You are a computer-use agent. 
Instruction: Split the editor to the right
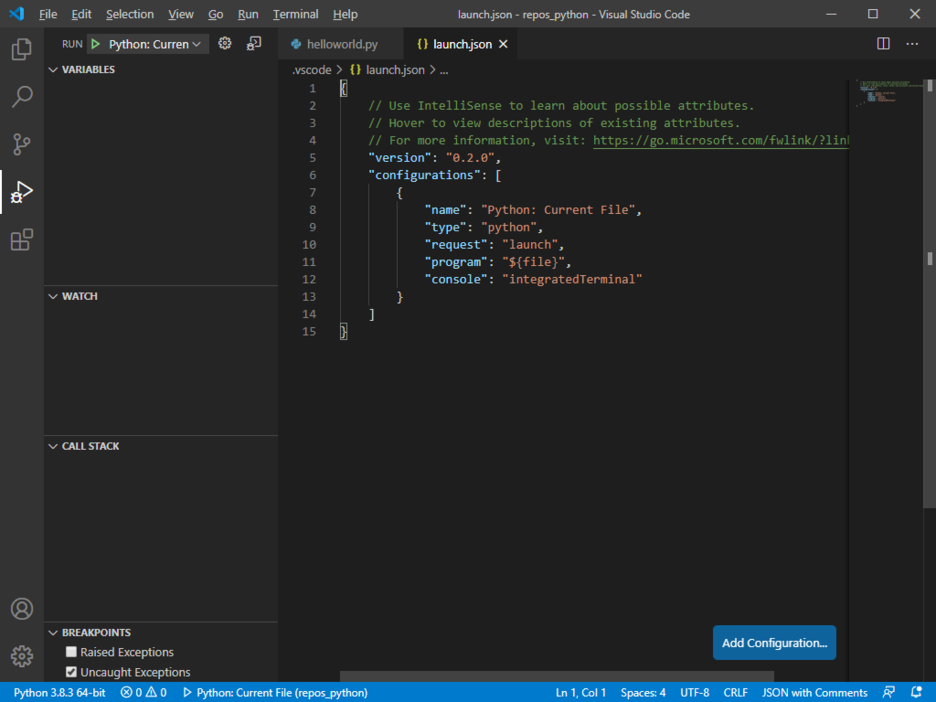click(883, 44)
